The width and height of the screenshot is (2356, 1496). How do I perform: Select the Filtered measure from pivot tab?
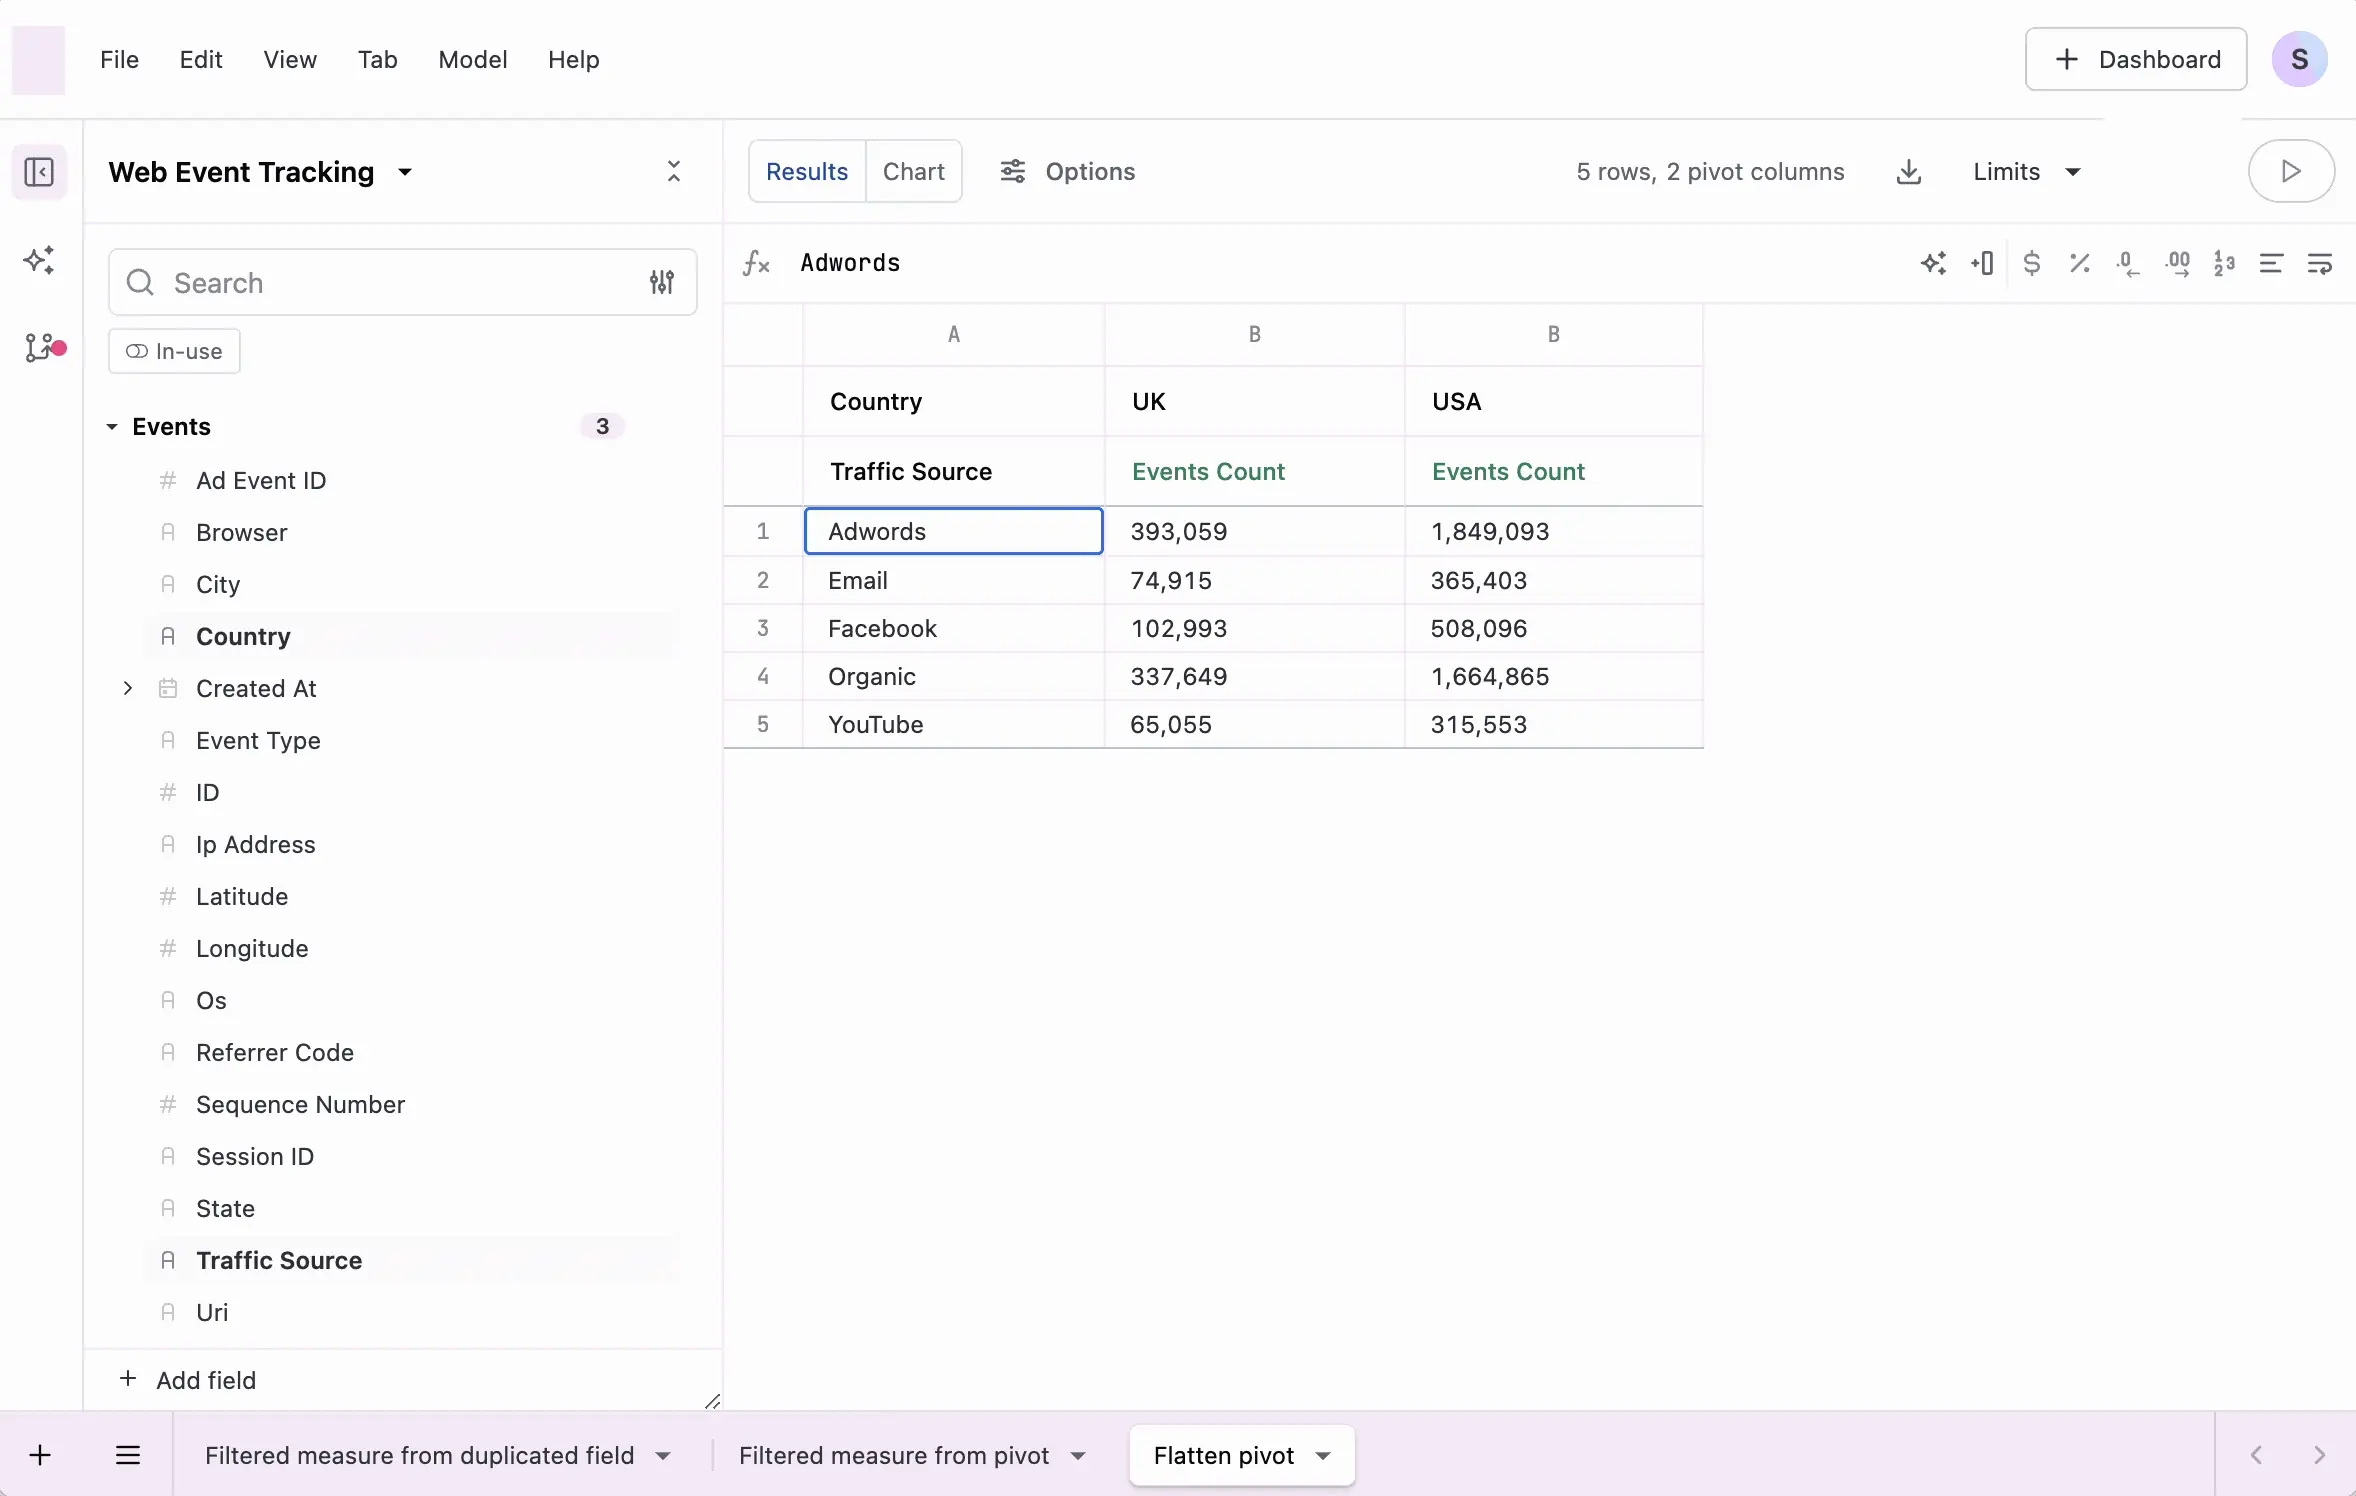(893, 1456)
